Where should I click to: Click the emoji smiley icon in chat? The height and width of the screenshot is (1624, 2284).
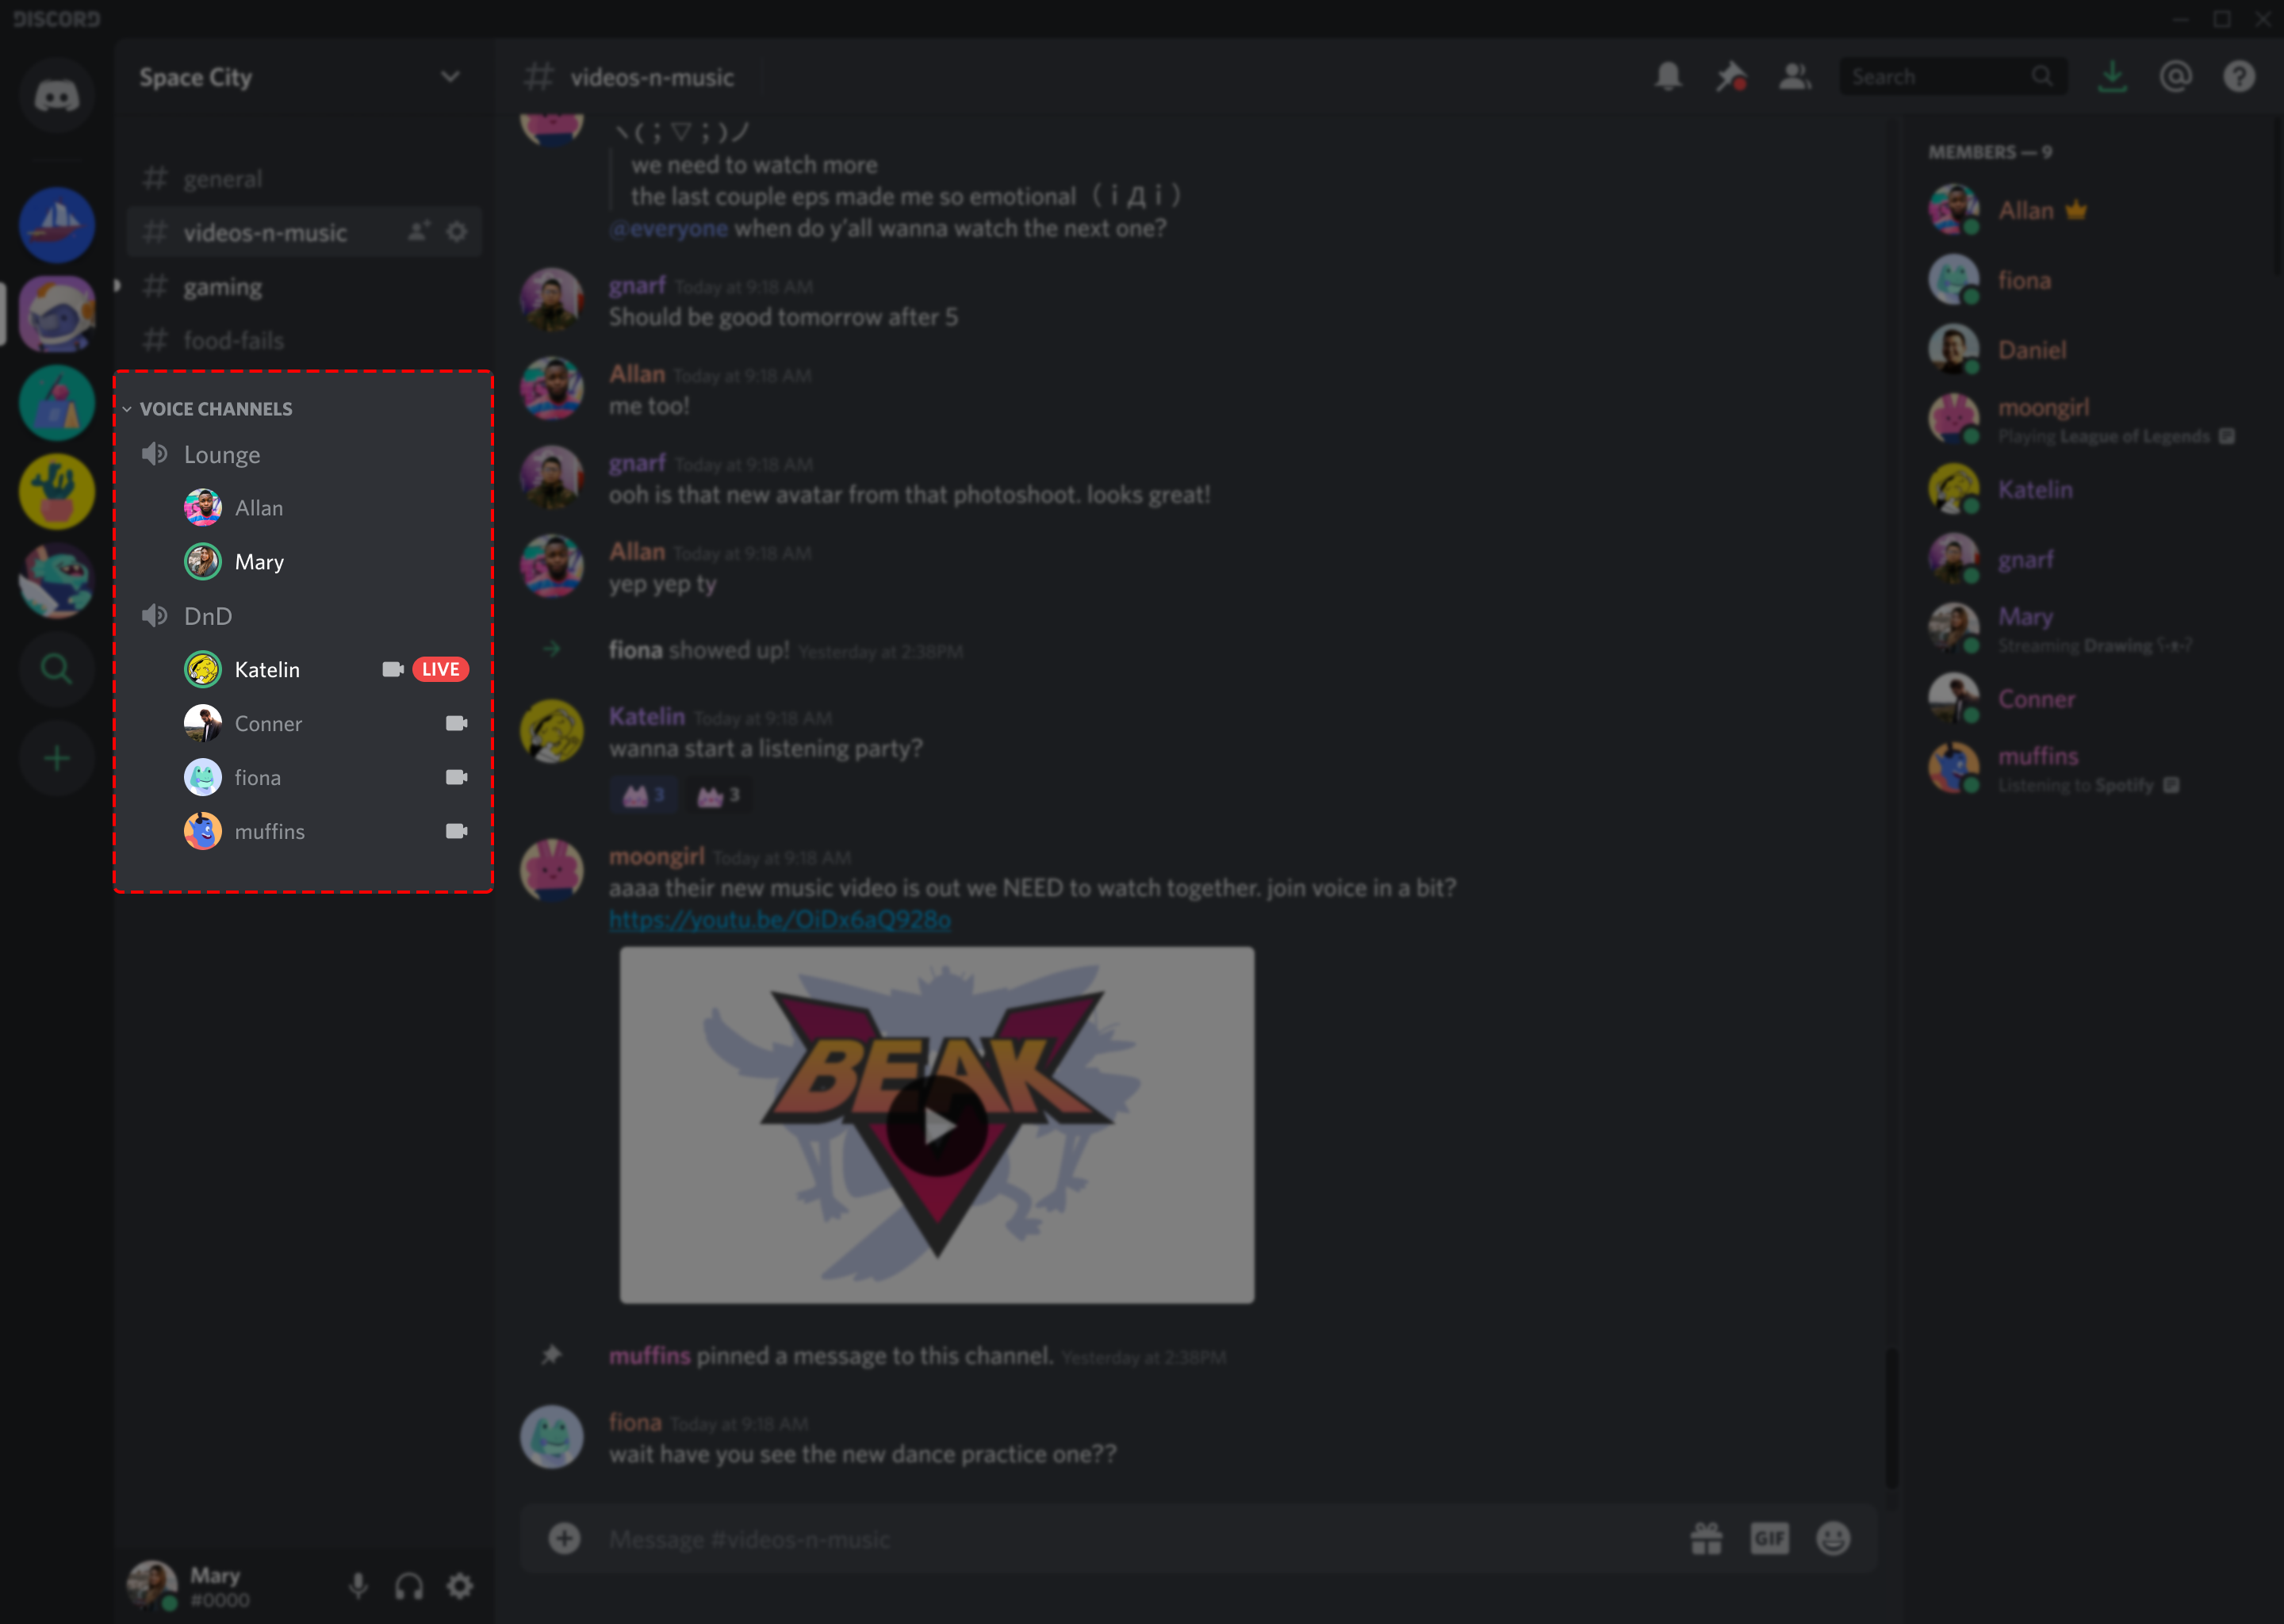pyautogui.click(x=1834, y=1538)
